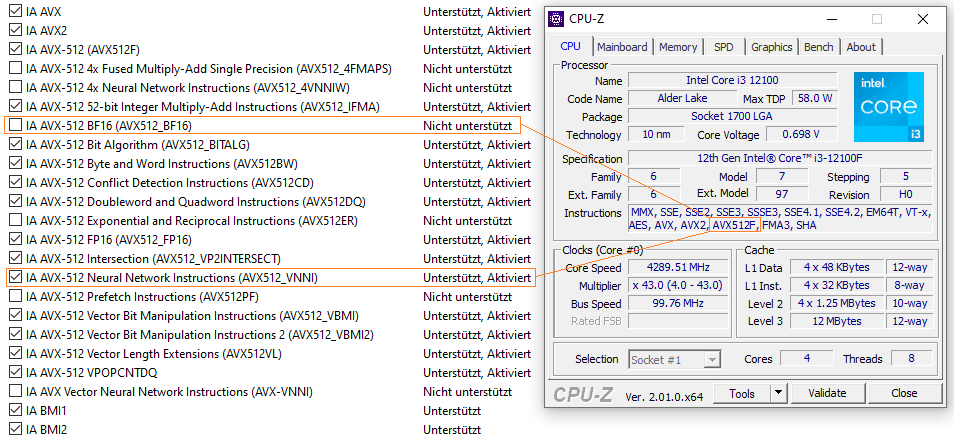Screen dimensions: 954x439
Task: Switch to the CPU tab
Action: 571,46
